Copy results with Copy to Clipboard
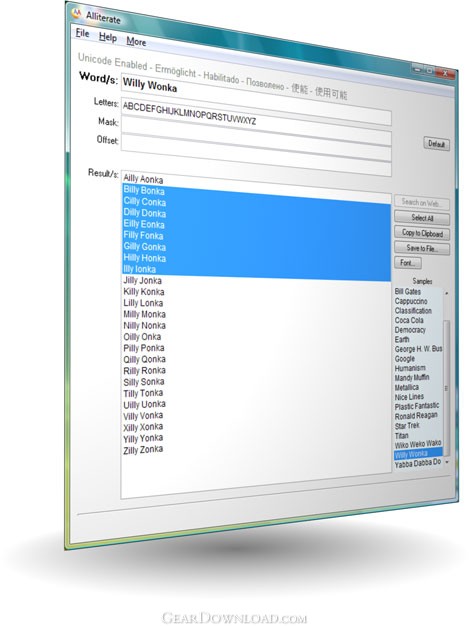 (x=422, y=233)
